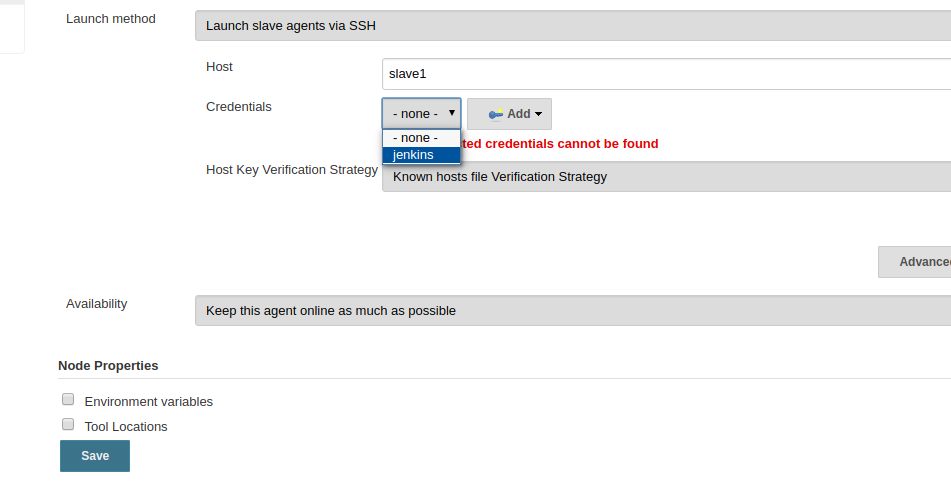
Task: Save the node configuration
Action: point(95,456)
